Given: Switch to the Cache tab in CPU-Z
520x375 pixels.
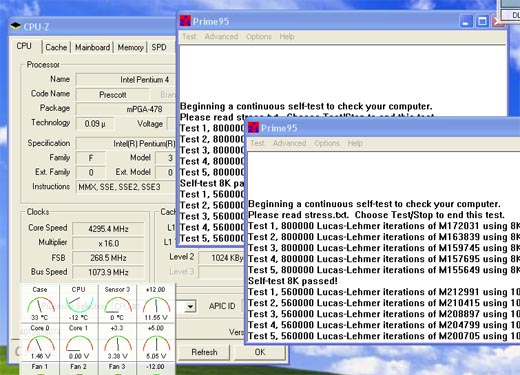Looking at the screenshot, I should pyautogui.click(x=56, y=47).
